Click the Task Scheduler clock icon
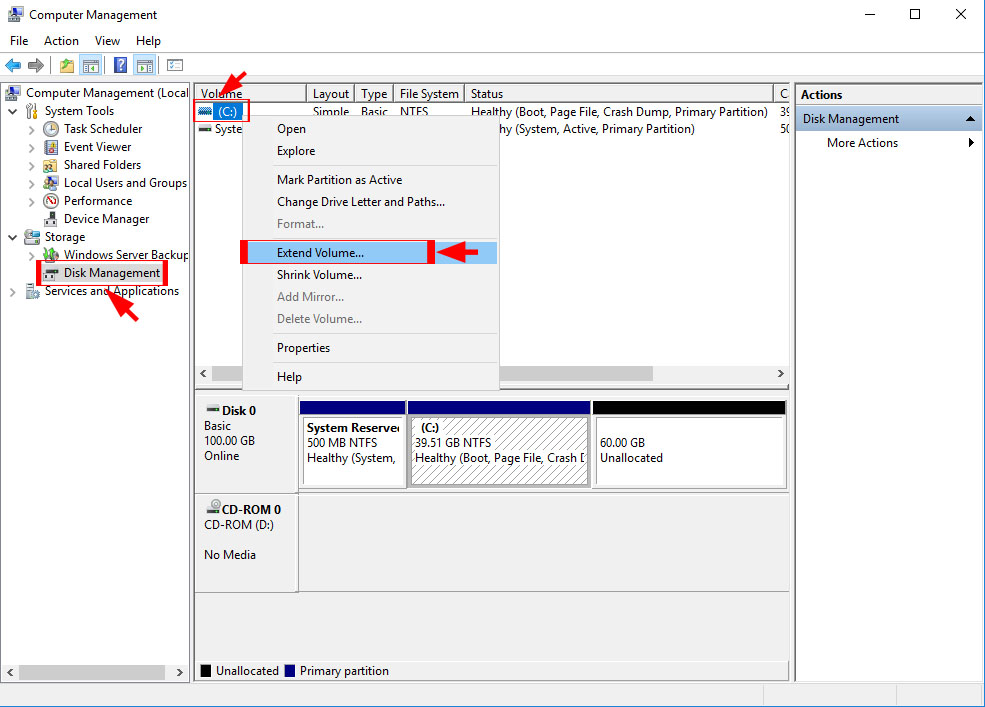985x707 pixels. (51, 129)
